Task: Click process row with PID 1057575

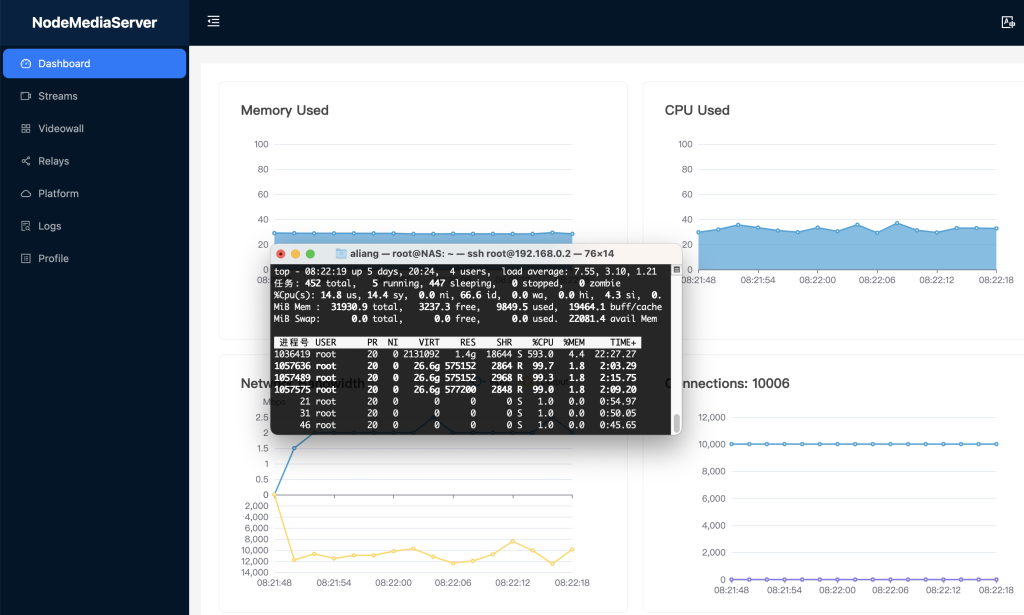Action: (x=455, y=389)
